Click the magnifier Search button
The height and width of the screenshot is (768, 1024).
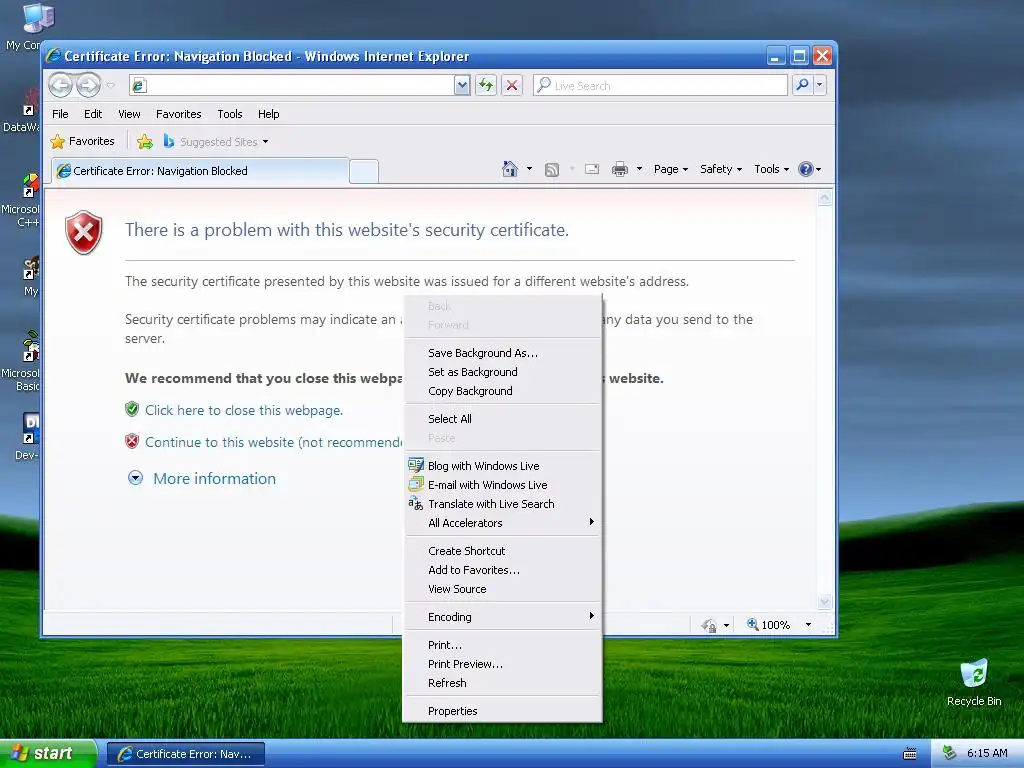(x=802, y=85)
